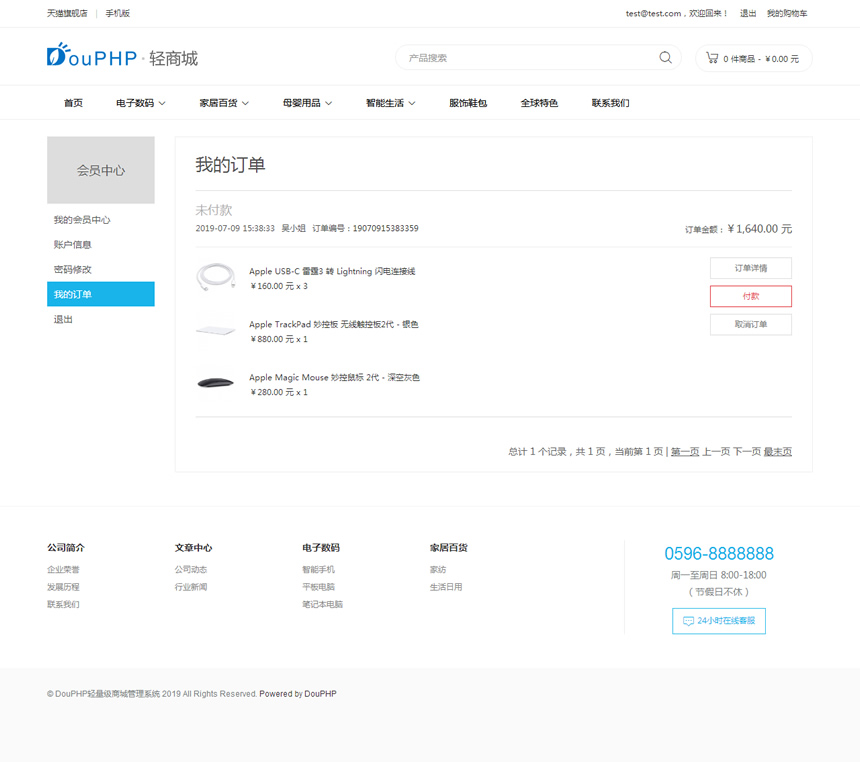Click footer heading 公司简介
Viewport: 860px width, 762px height.
pyautogui.click(x=66, y=547)
